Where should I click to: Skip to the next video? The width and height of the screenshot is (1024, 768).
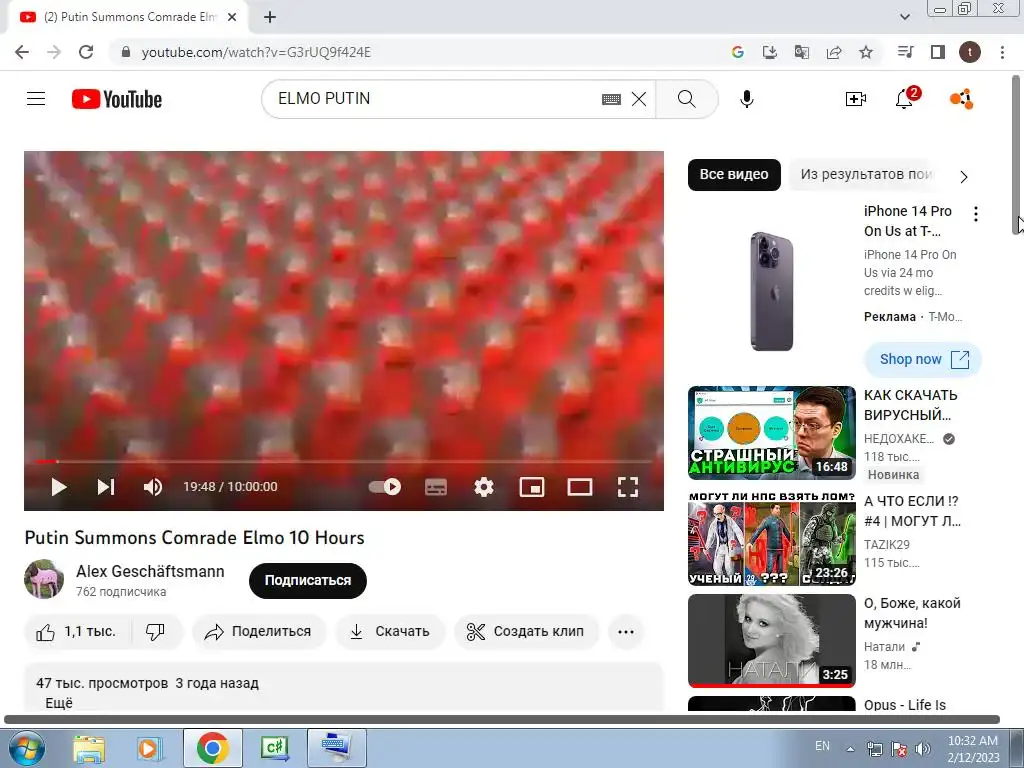tap(106, 487)
